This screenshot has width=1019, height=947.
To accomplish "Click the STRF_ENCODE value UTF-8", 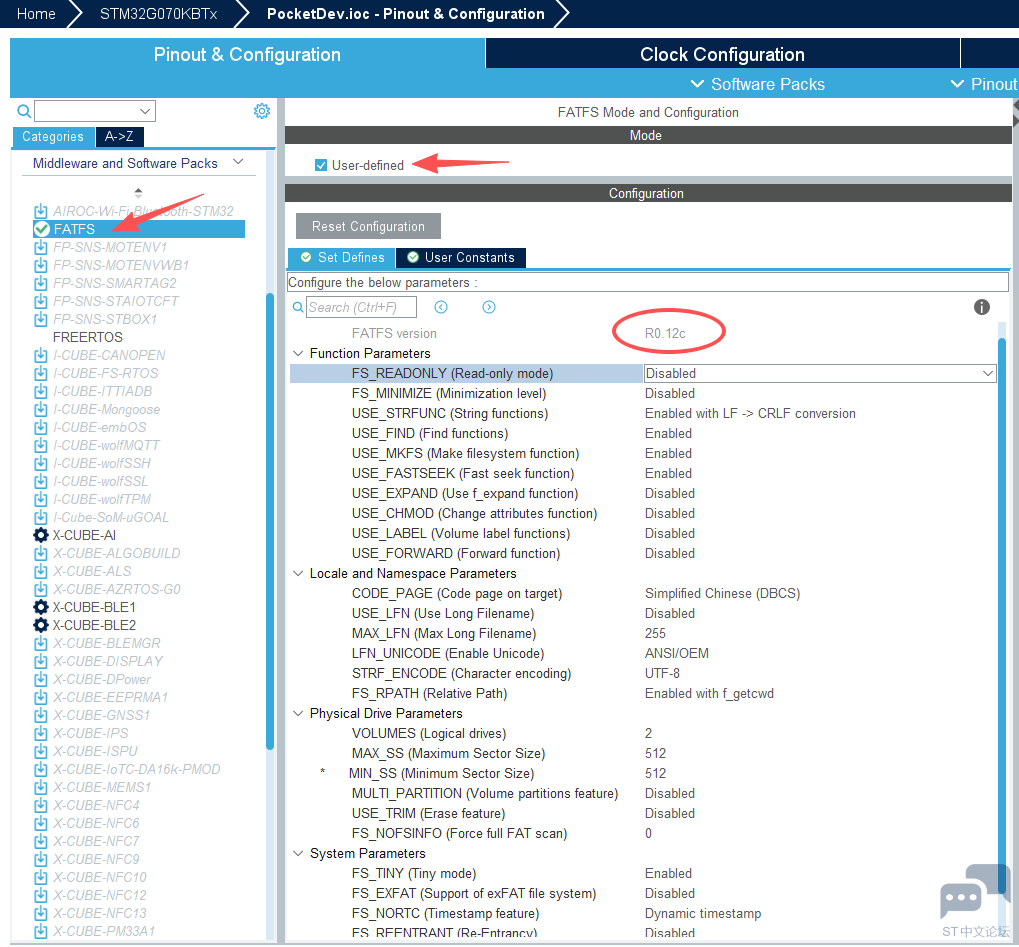I will (662, 673).
